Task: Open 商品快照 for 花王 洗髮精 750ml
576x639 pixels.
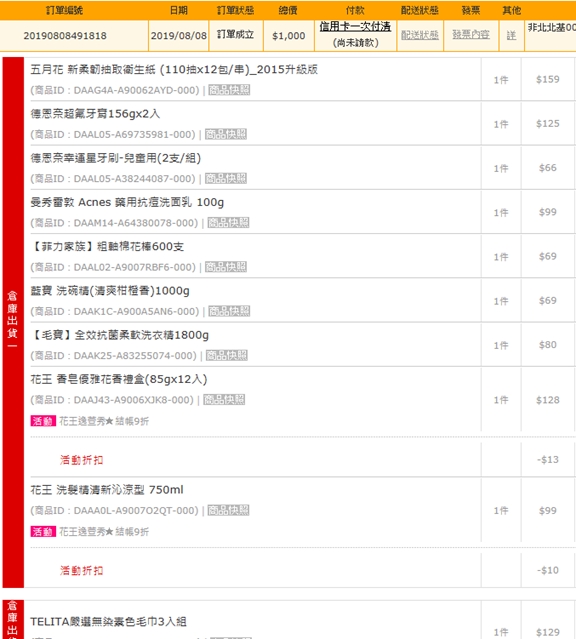Action: coord(228,510)
